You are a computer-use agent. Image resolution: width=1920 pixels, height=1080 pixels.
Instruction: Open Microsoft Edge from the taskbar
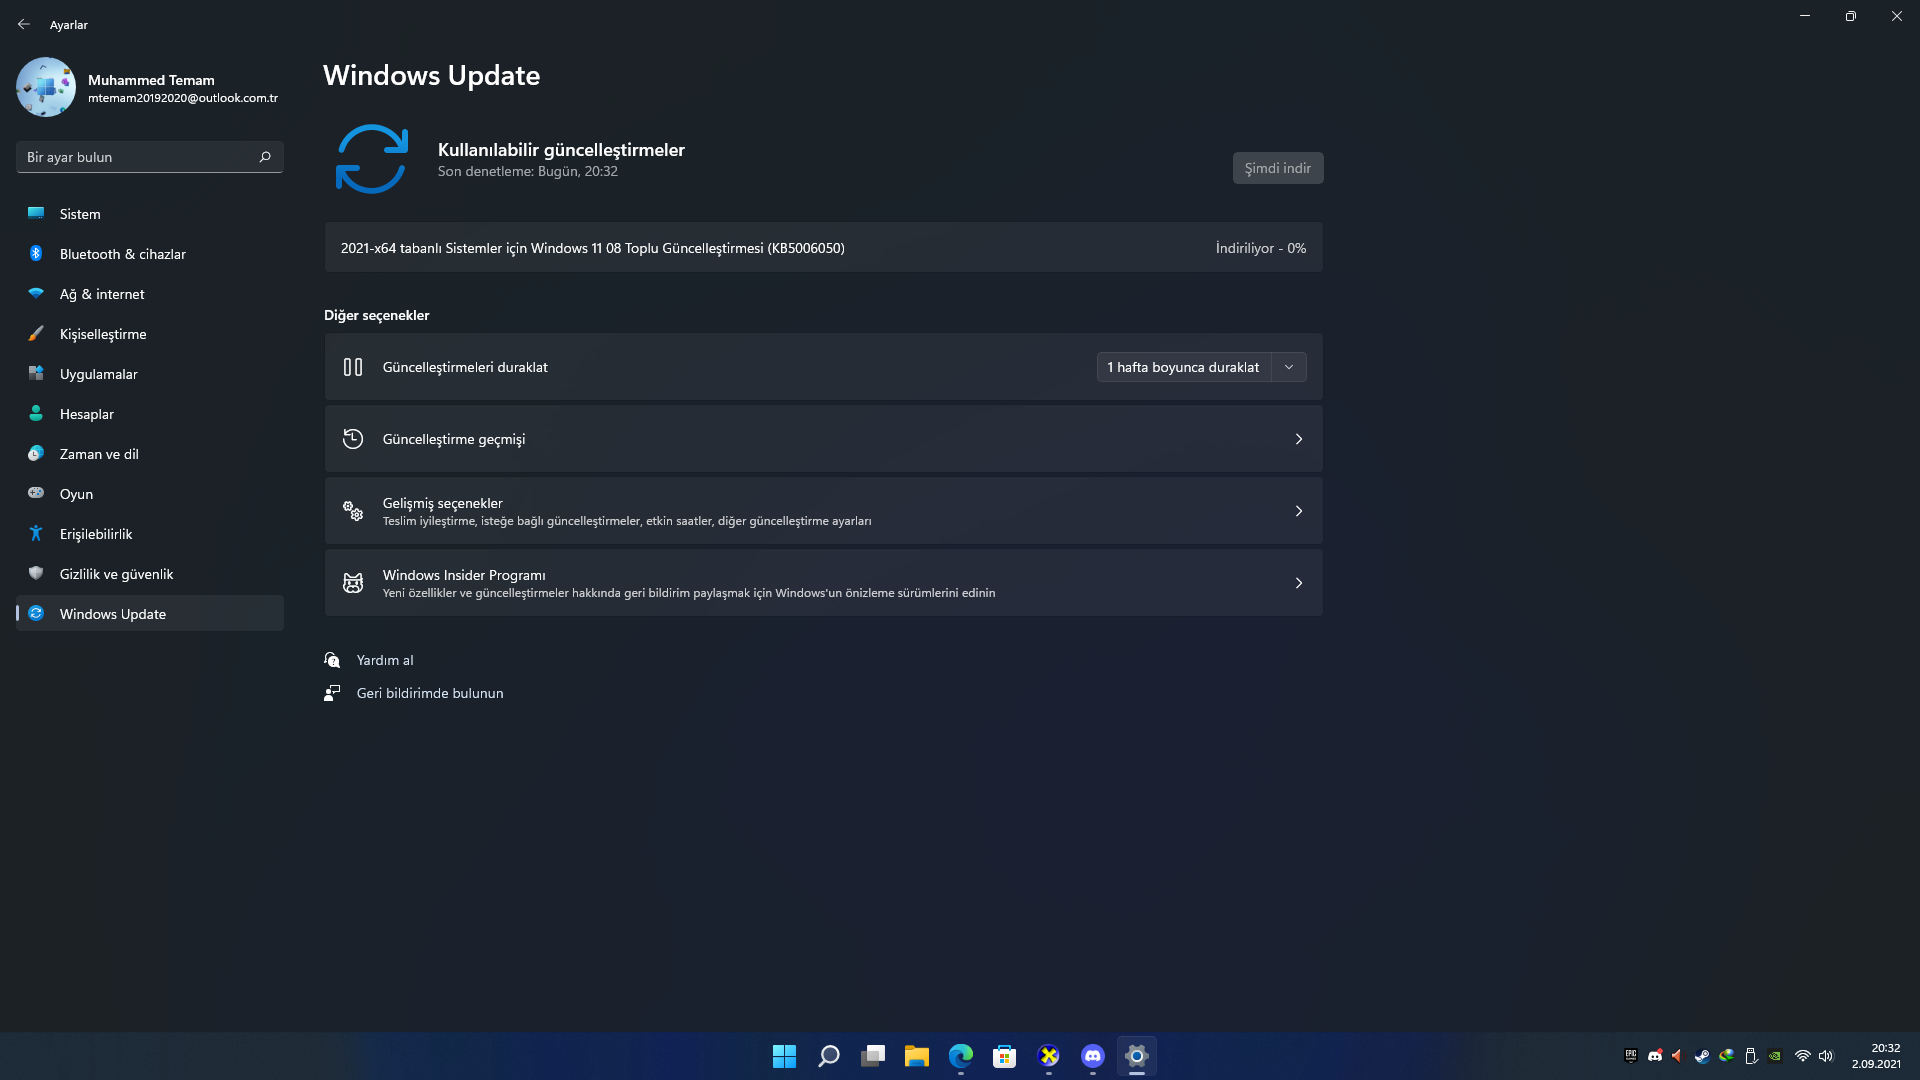[960, 1056]
